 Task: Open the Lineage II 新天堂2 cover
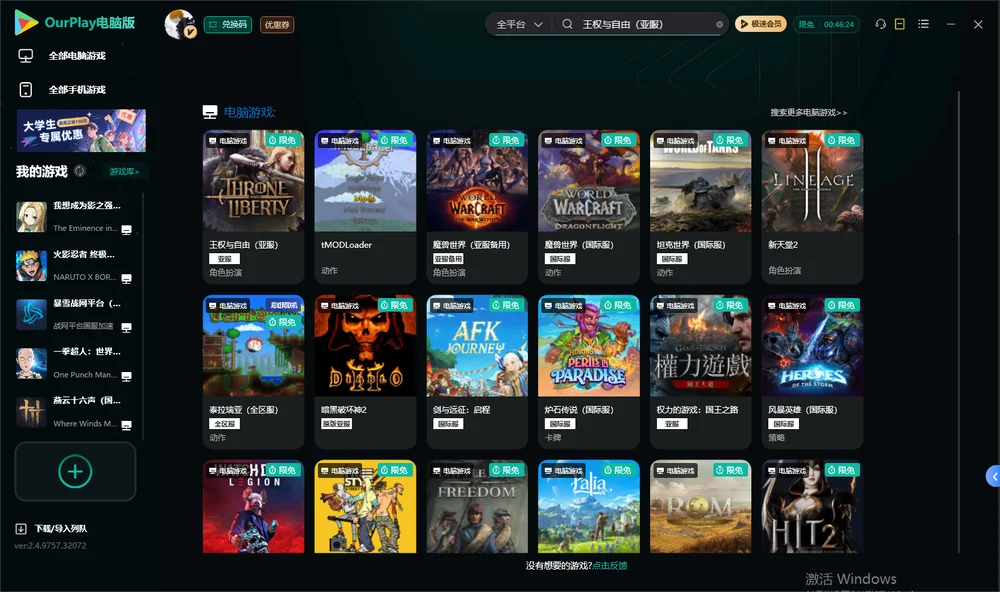click(x=812, y=181)
